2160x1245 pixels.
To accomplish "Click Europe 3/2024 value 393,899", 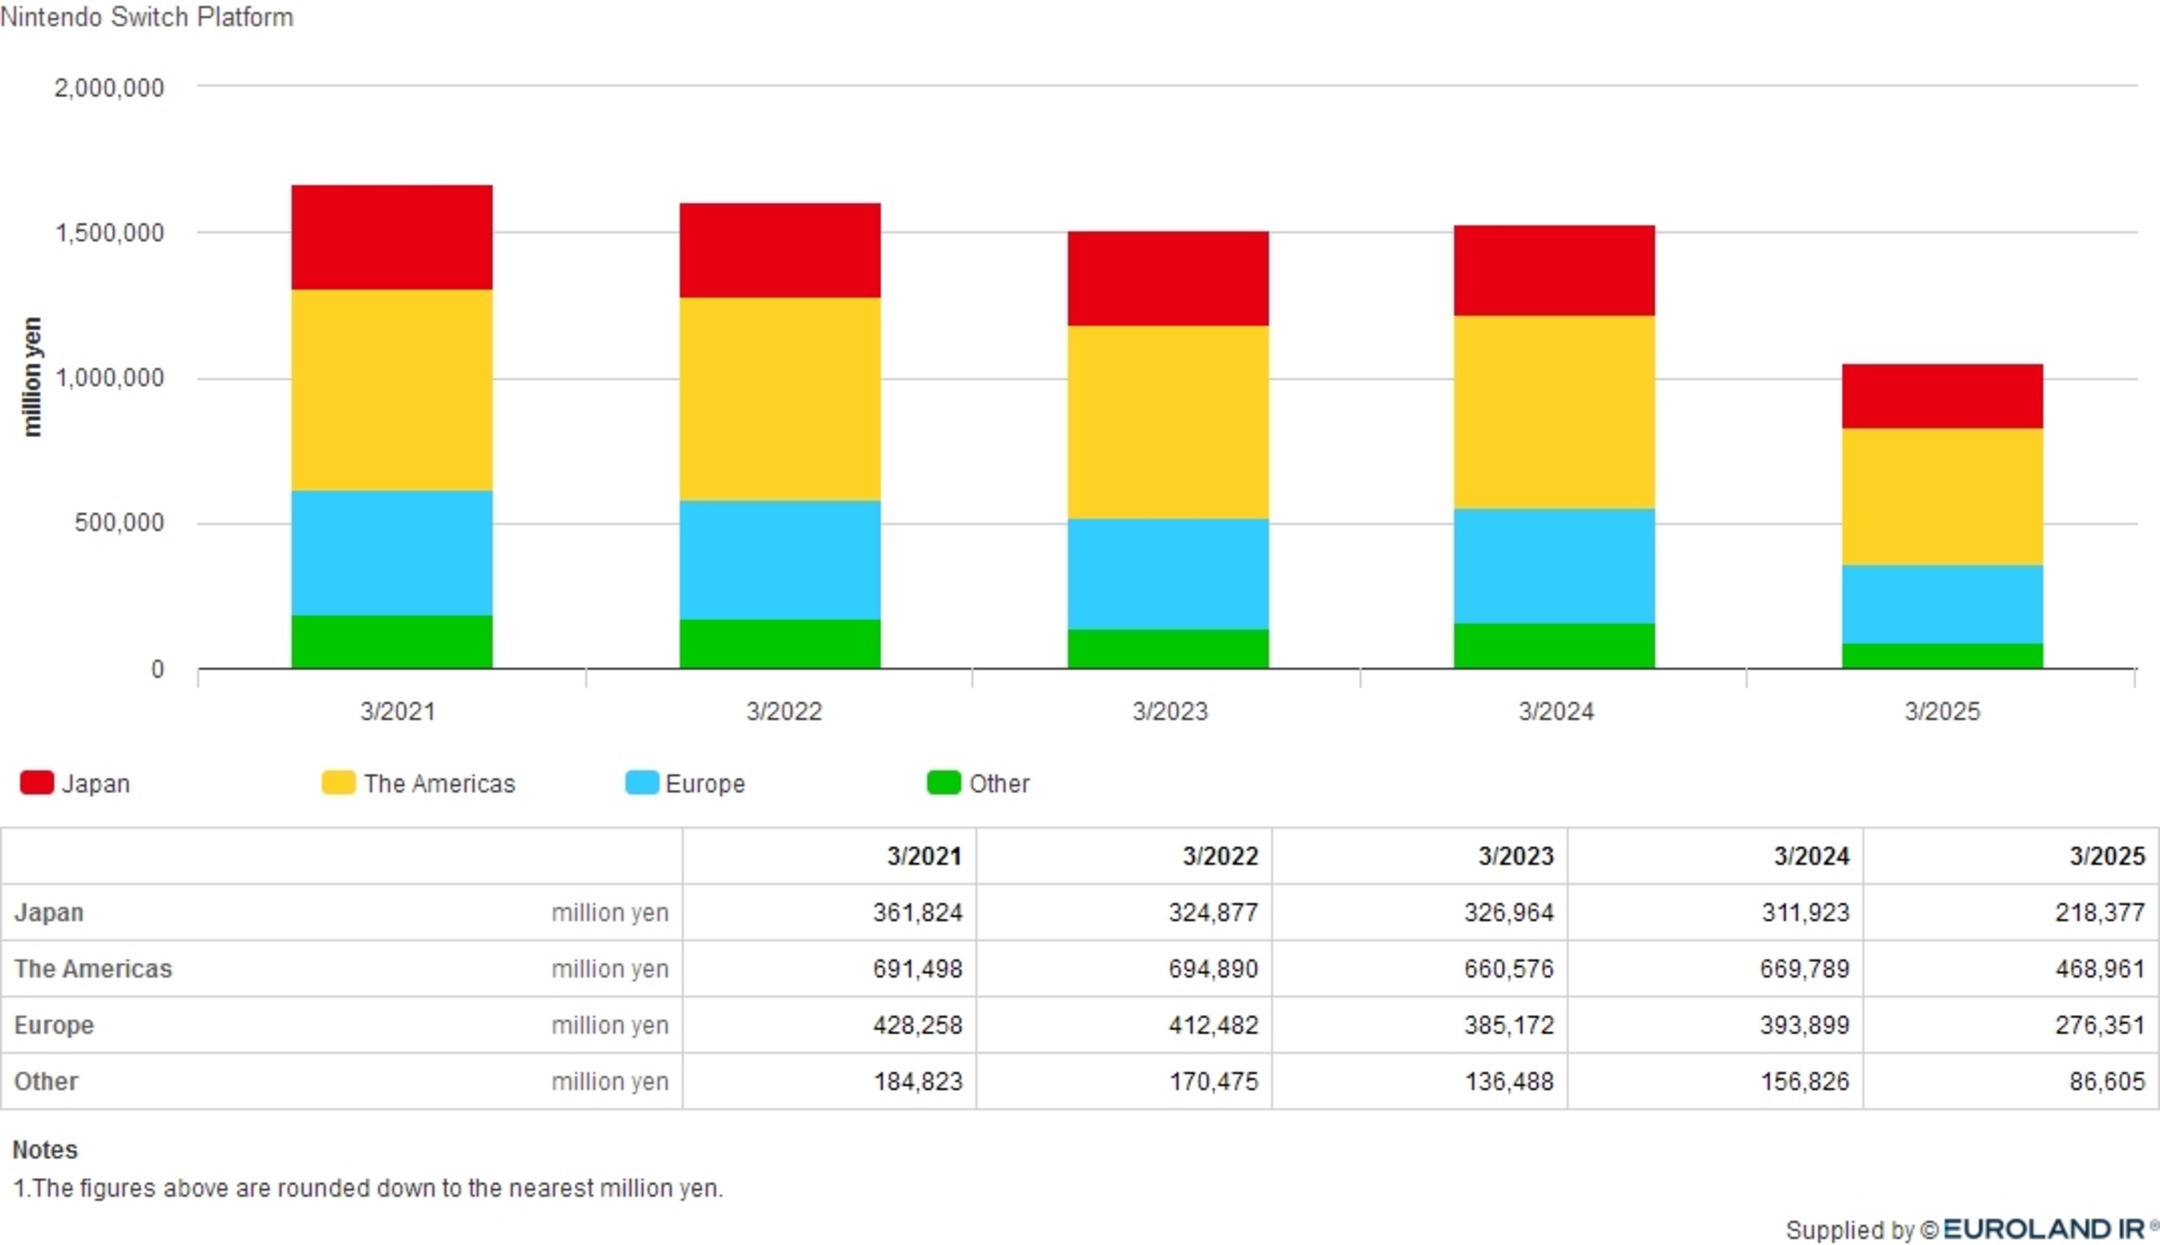I will coord(1805,1025).
